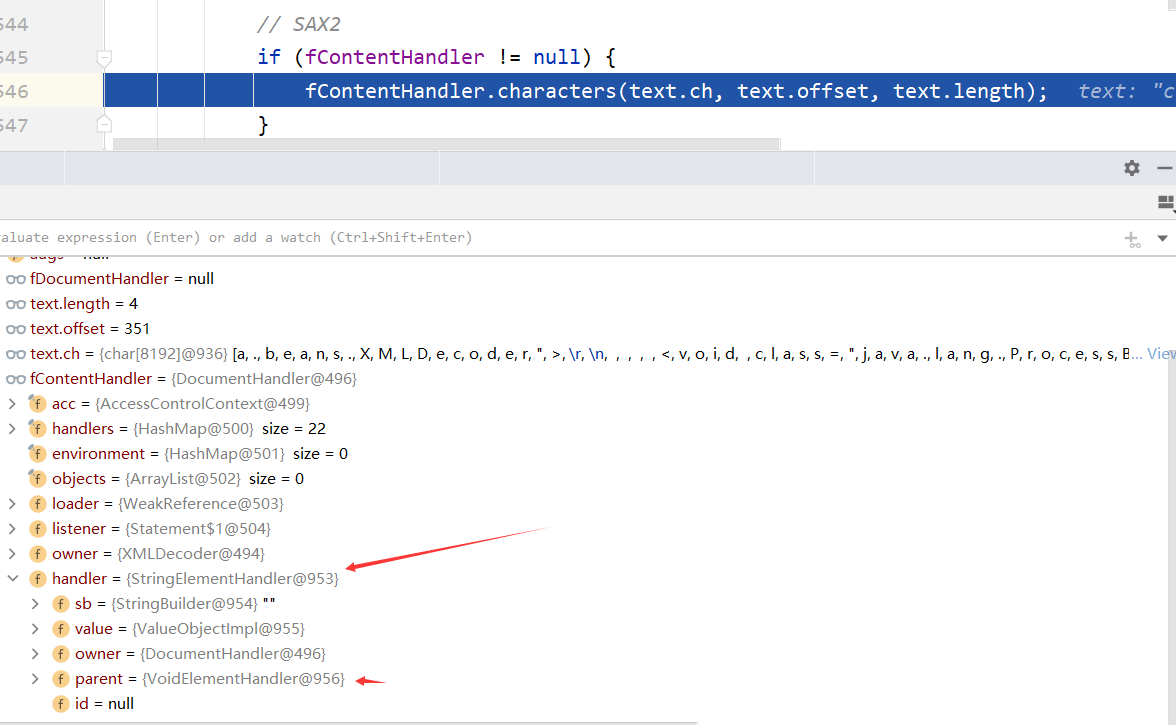Expand the acc AccessControlContext node
1176x725 pixels.
12,403
